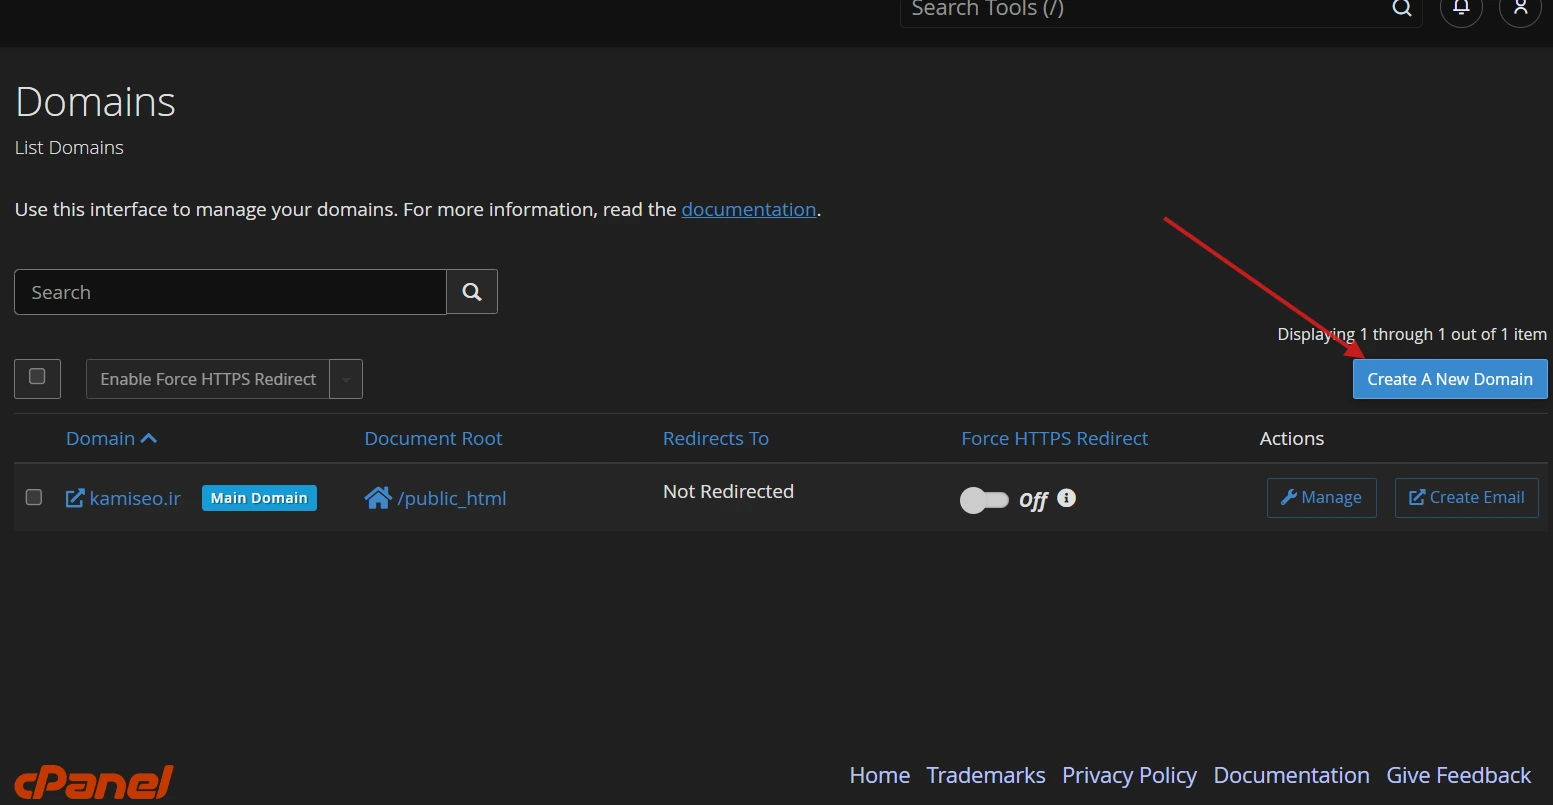Open the Privacy Policy footer link

pos(1129,775)
